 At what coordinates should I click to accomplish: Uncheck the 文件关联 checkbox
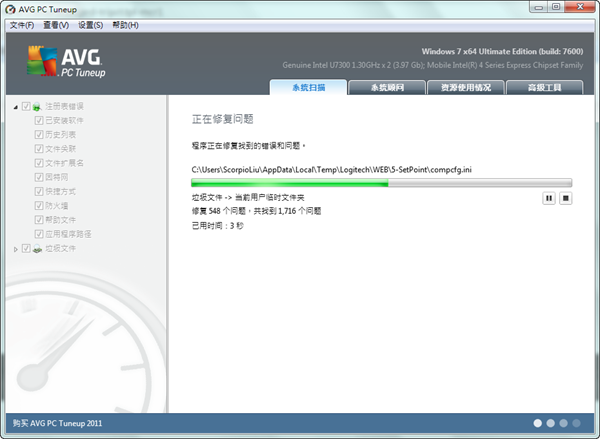39,149
